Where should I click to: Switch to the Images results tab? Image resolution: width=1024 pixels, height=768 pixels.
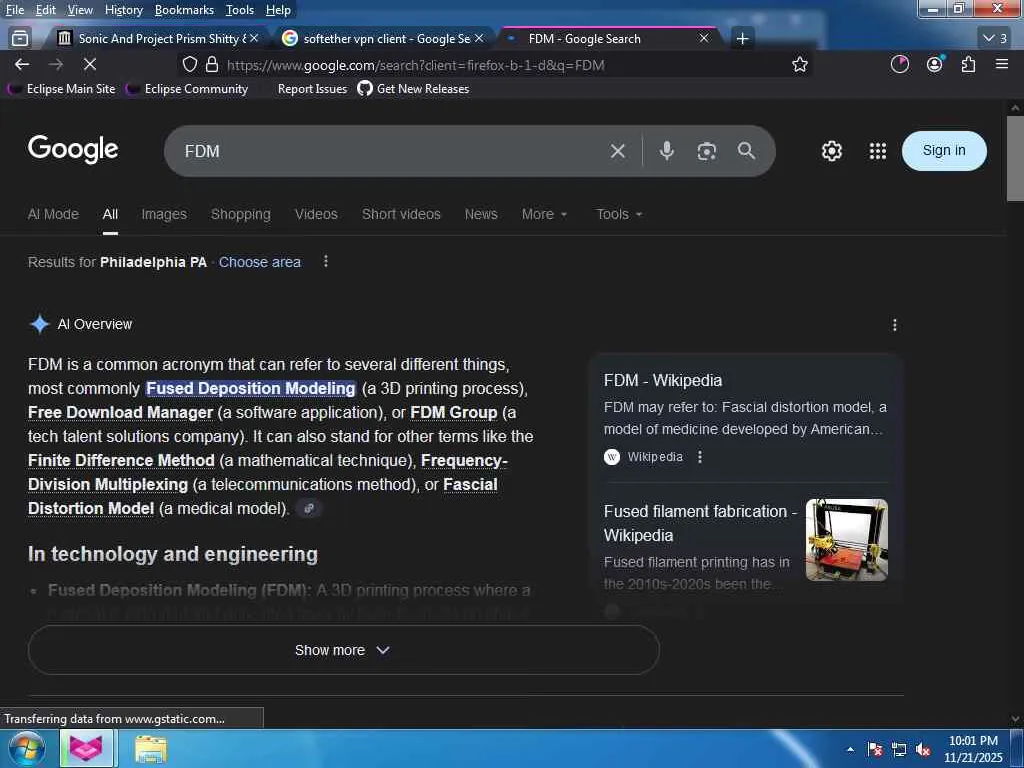[x=164, y=214]
